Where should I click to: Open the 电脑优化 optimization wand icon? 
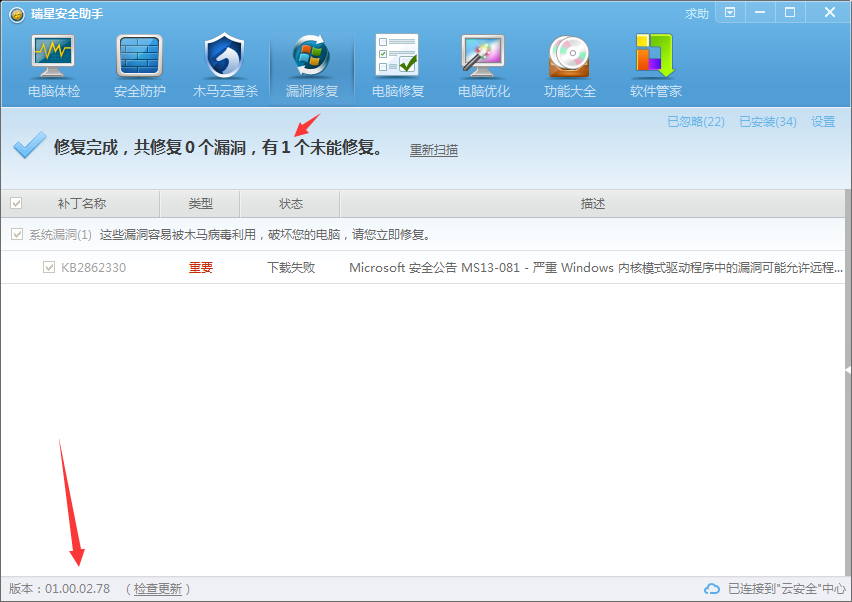pyautogui.click(x=483, y=56)
